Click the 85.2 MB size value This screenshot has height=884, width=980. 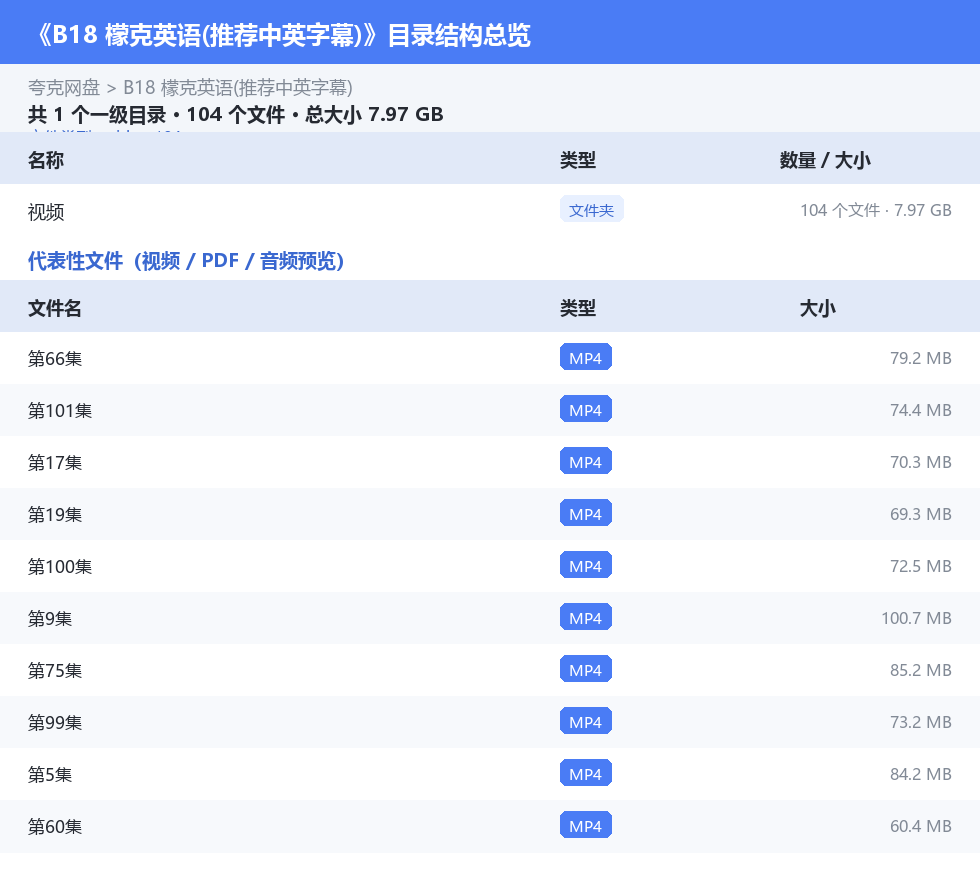921,670
